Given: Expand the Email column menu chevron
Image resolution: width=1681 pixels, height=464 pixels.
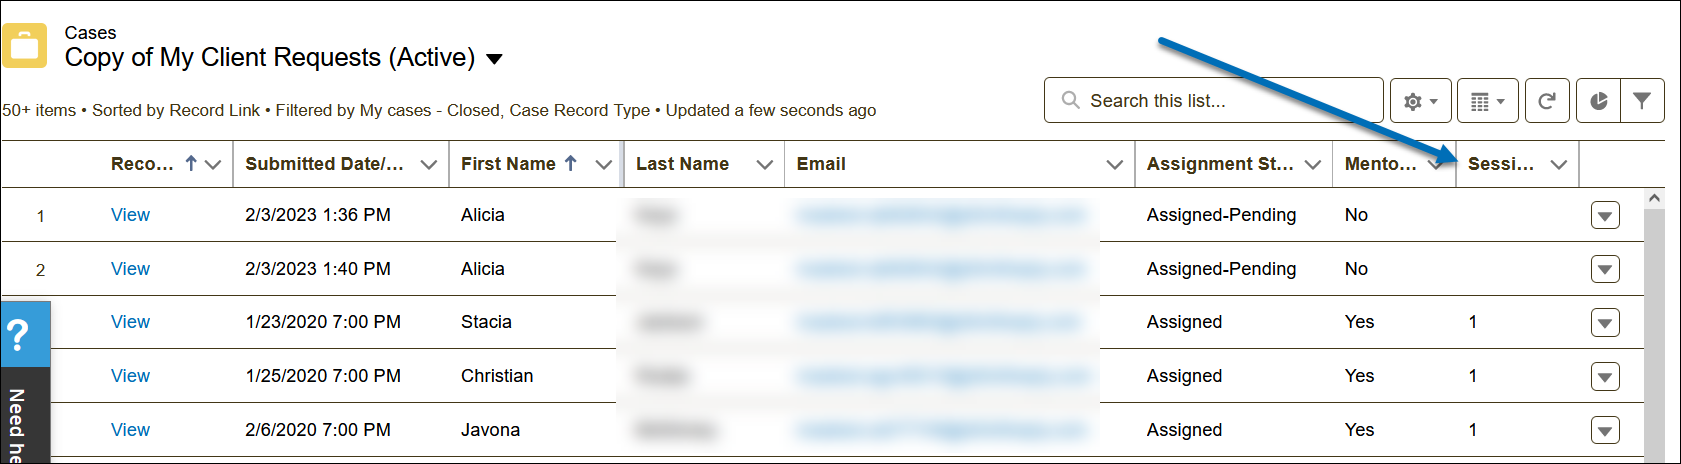Looking at the screenshot, I should click(x=1114, y=165).
